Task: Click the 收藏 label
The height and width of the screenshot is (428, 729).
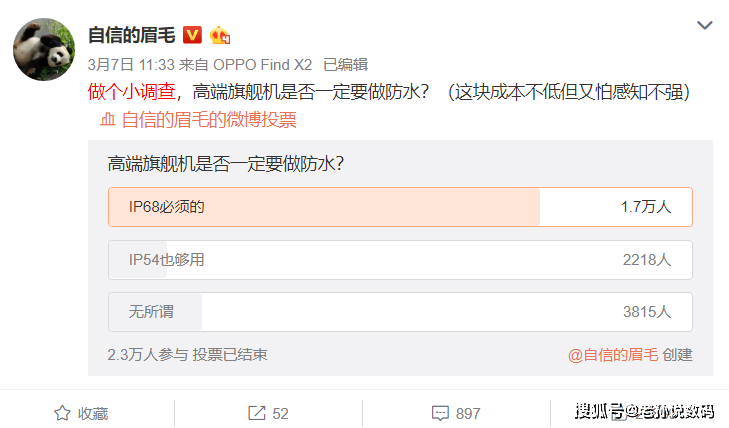Action: pyautogui.click(x=93, y=413)
